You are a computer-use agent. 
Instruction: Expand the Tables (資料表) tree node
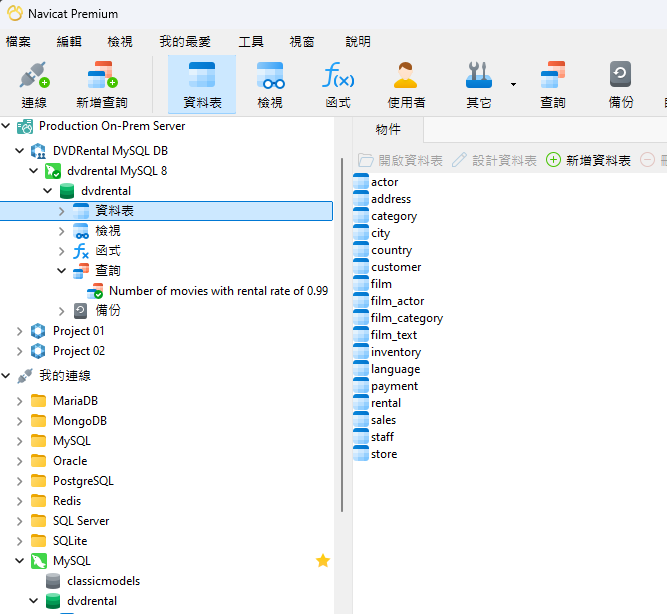pyautogui.click(x=62, y=211)
